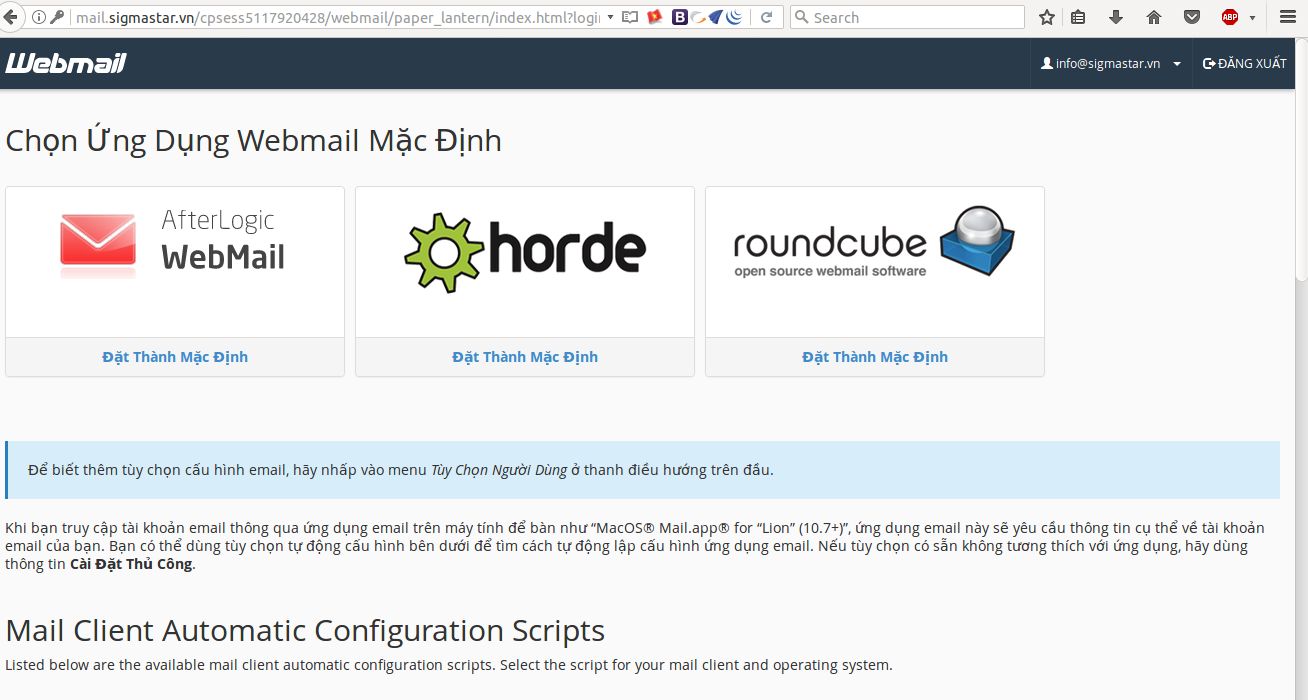Show bookmarks list icon
The height and width of the screenshot is (700, 1308).
point(1078,17)
